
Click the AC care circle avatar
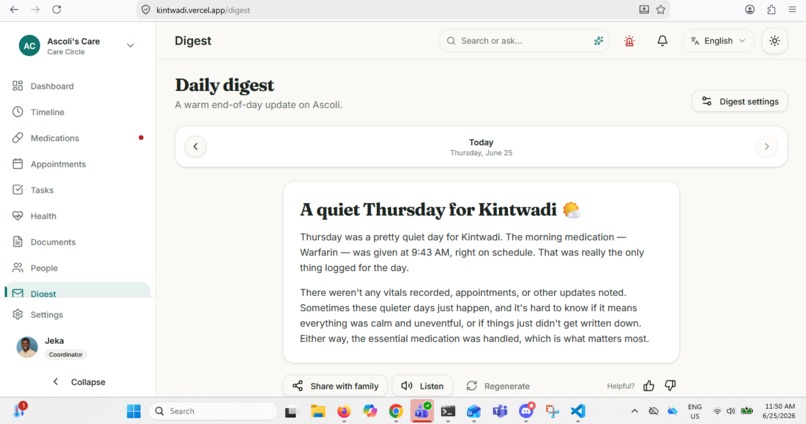click(x=29, y=46)
